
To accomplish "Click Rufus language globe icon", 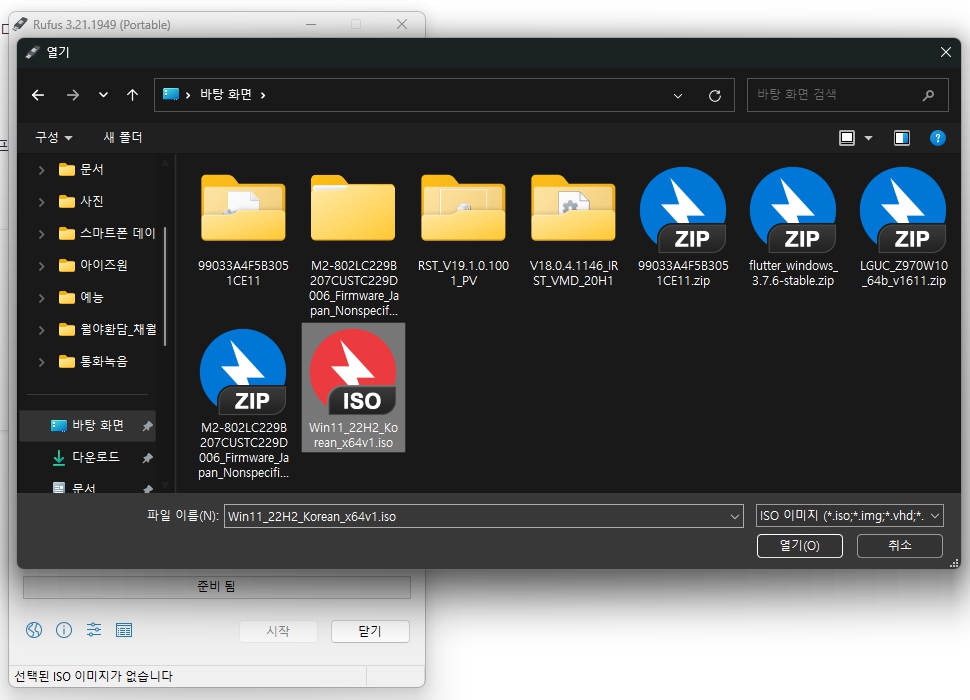I will click(x=34, y=630).
